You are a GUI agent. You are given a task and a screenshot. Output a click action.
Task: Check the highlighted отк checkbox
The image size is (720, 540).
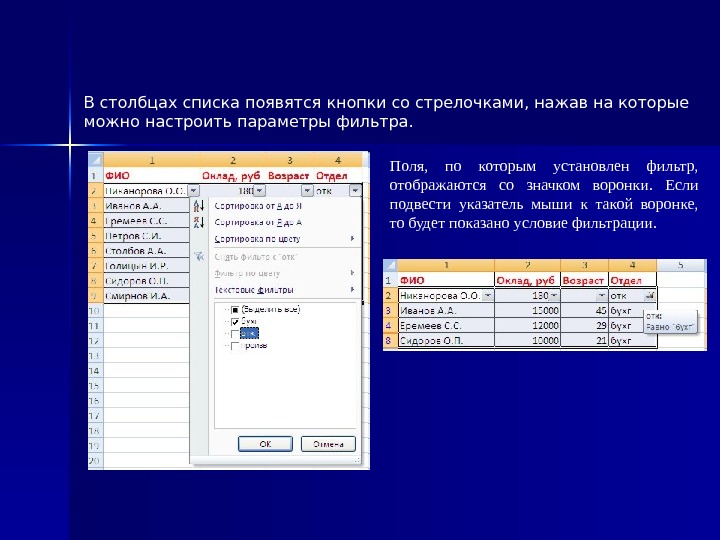click(x=235, y=334)
